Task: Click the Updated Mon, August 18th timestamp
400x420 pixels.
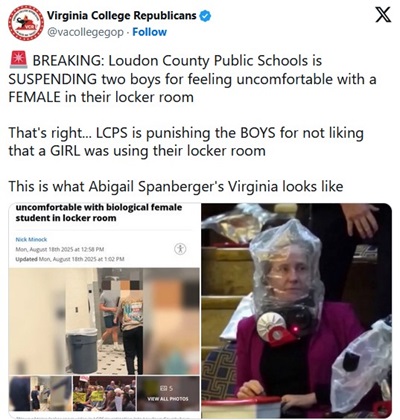Action: pos(70,259)
